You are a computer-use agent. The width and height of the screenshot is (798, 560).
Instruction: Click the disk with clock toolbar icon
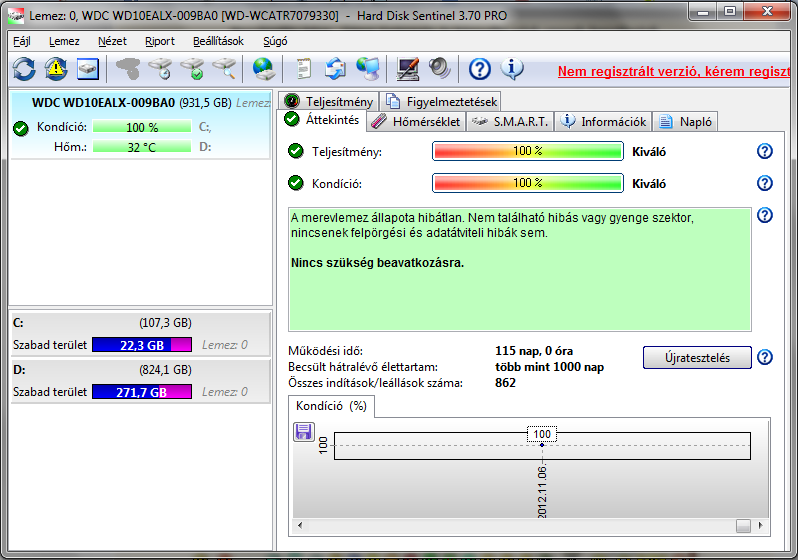(x=160, y=69)
